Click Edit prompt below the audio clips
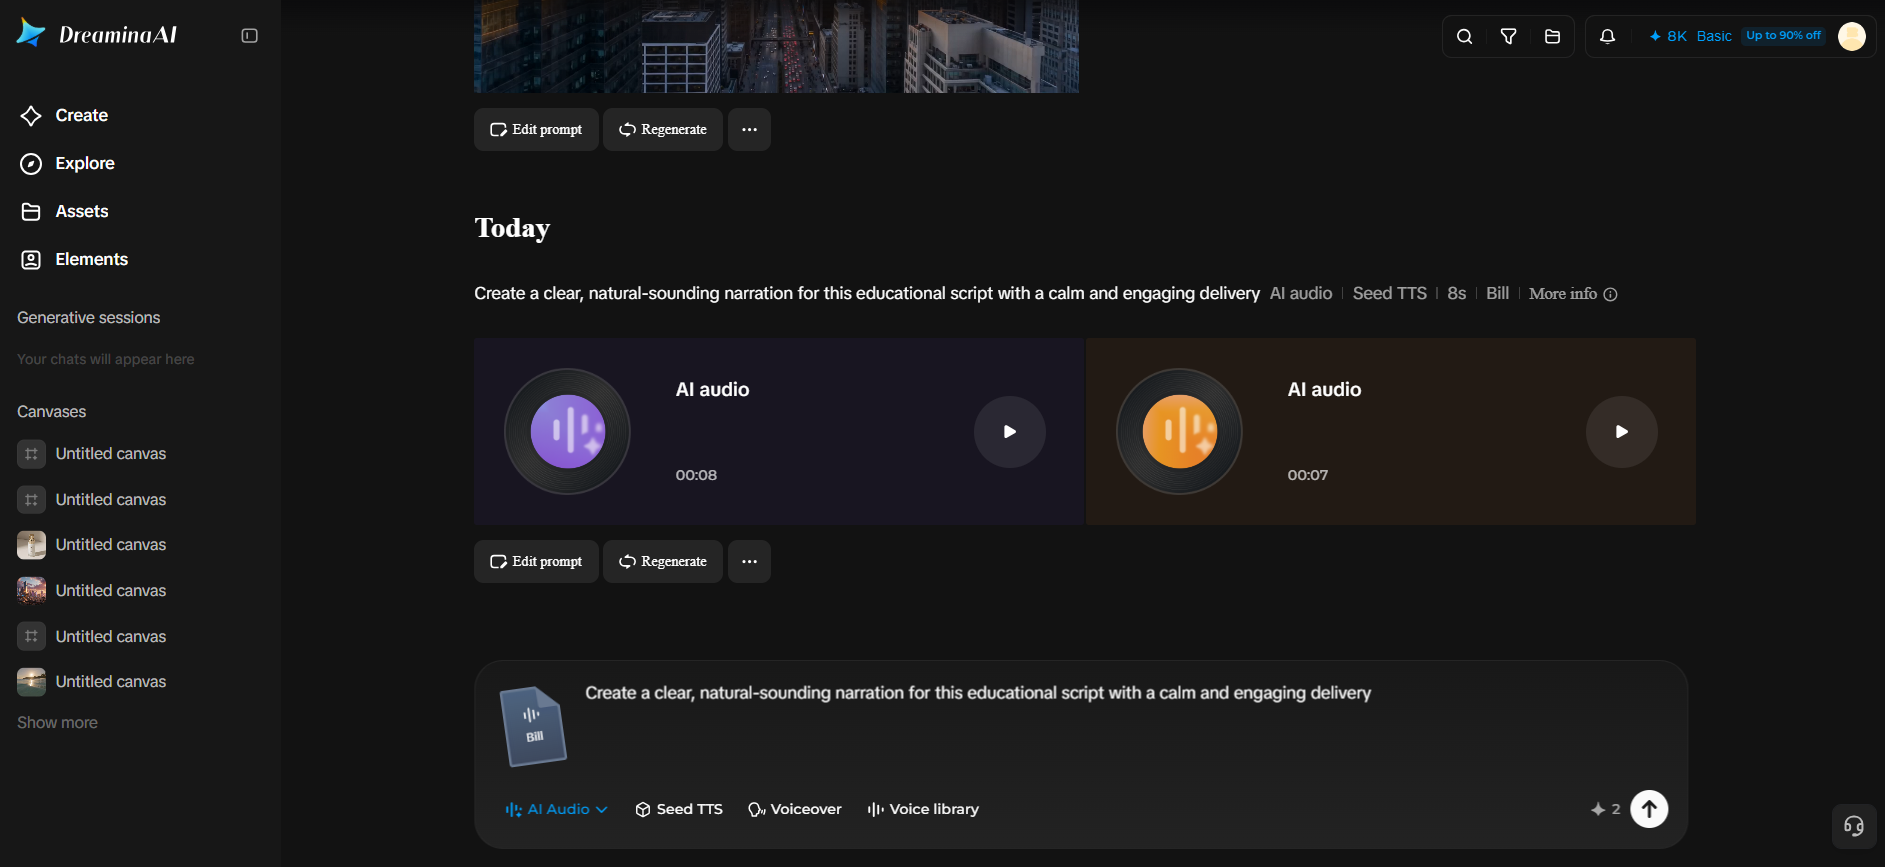1885x867 pixels. [536, 562]
